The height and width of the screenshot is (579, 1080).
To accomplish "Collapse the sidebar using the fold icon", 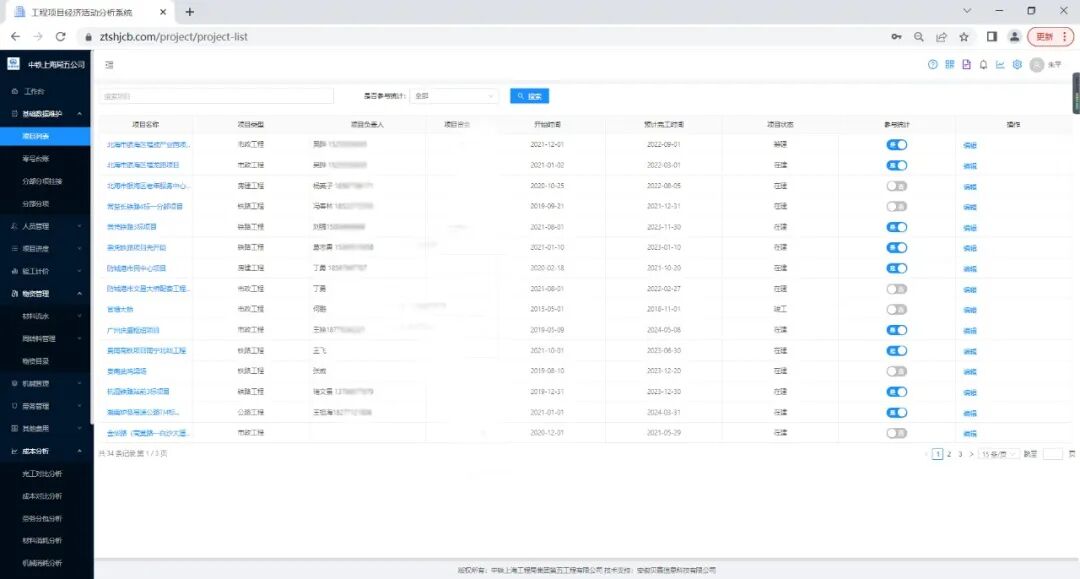I will (x=109, y=65).
